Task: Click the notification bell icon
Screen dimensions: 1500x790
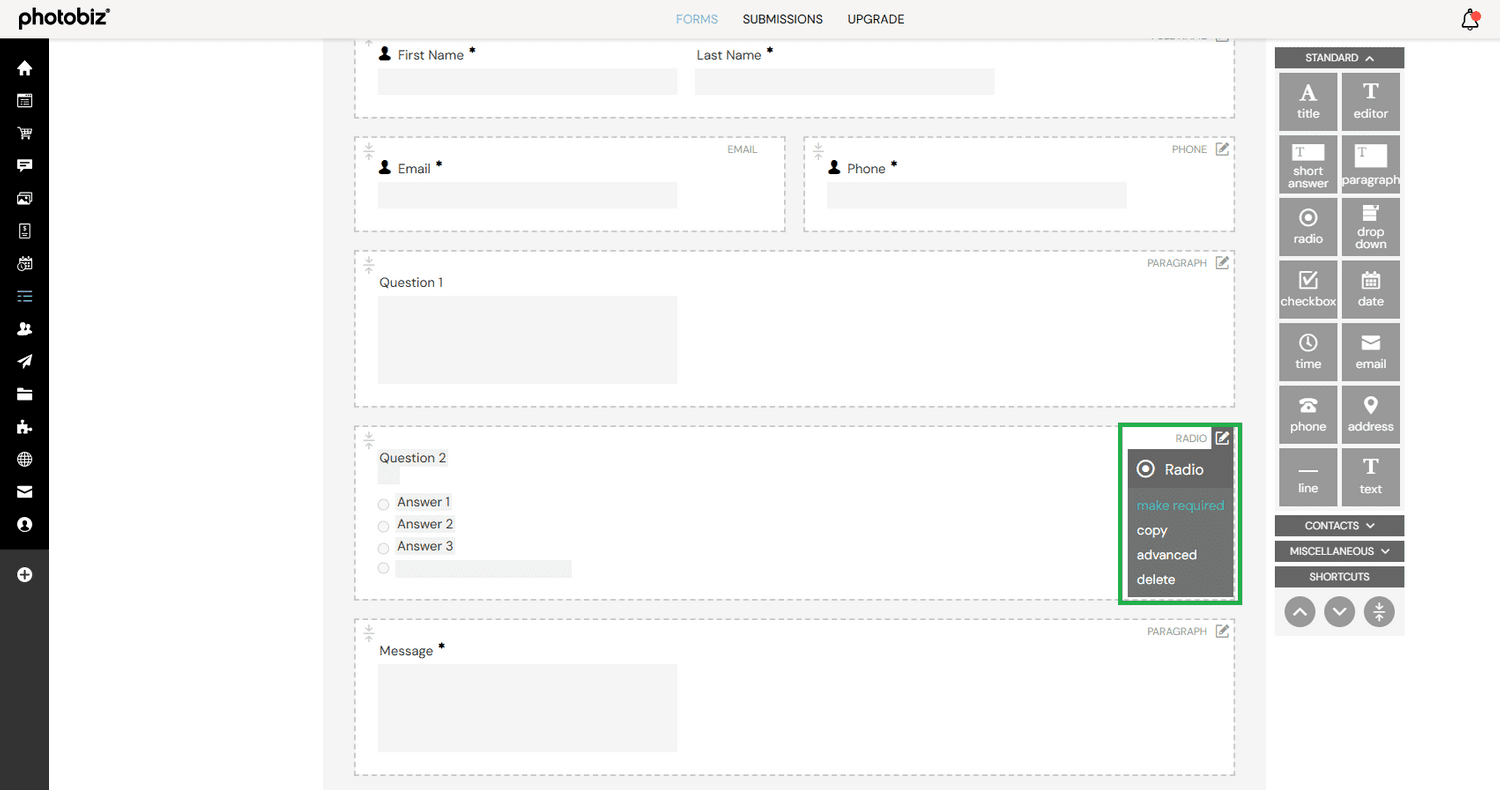Action: [1470, 20]
